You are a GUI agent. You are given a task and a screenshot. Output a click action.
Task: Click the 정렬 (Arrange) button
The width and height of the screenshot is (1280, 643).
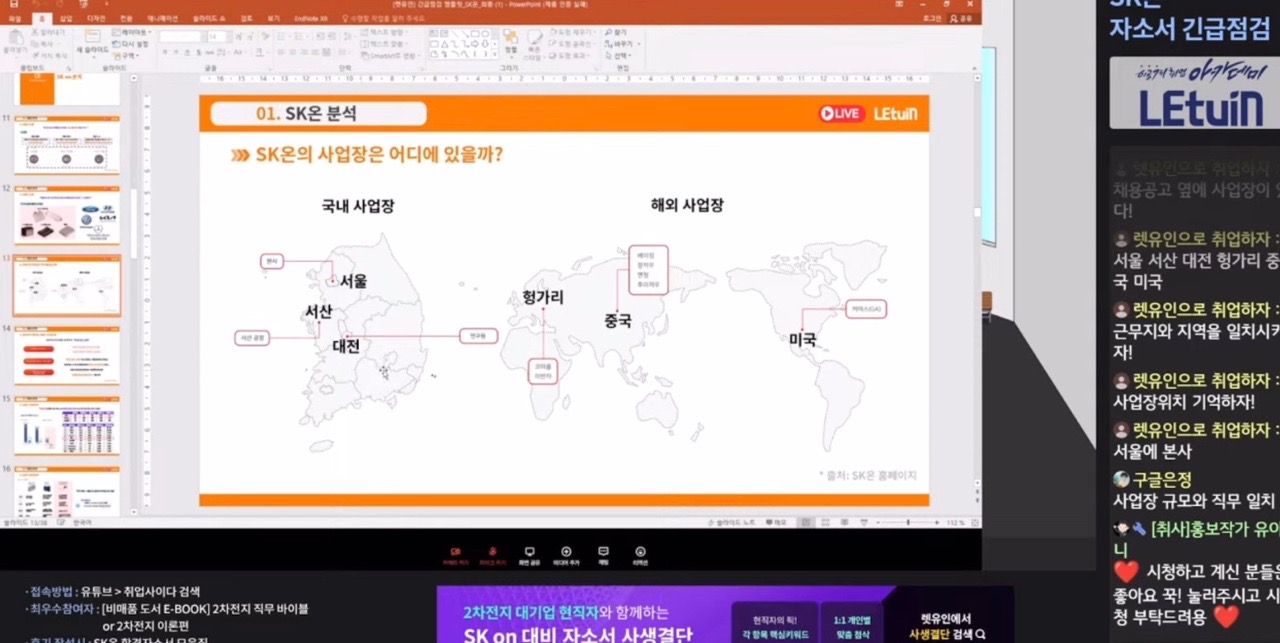tap(510, 42)
